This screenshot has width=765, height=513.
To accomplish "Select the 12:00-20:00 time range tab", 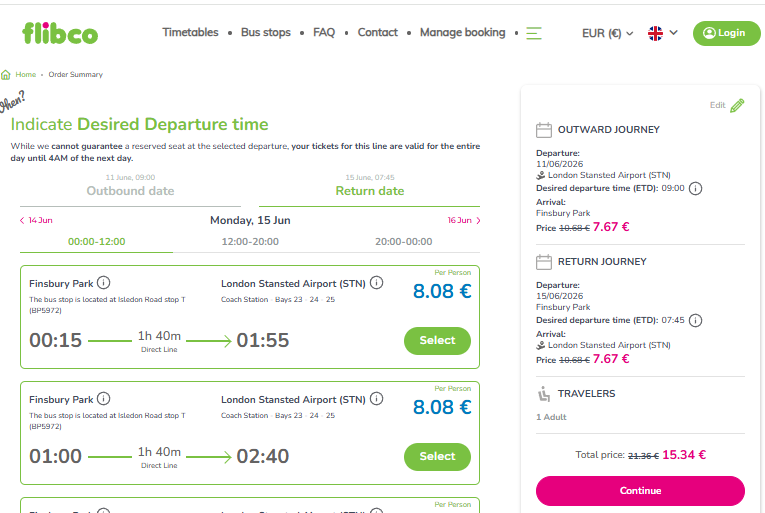I will [x=250, y=242].
